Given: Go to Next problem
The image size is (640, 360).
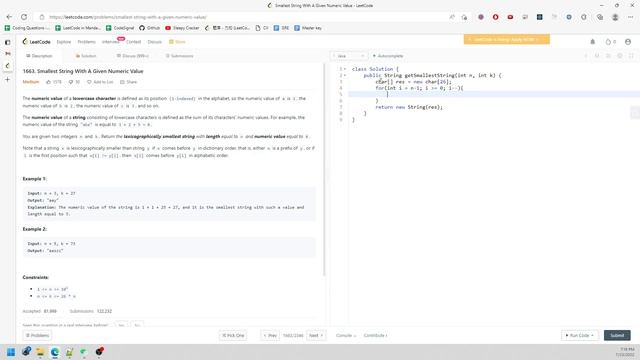Looking at the screenshot, I should [x=316, y=336].
